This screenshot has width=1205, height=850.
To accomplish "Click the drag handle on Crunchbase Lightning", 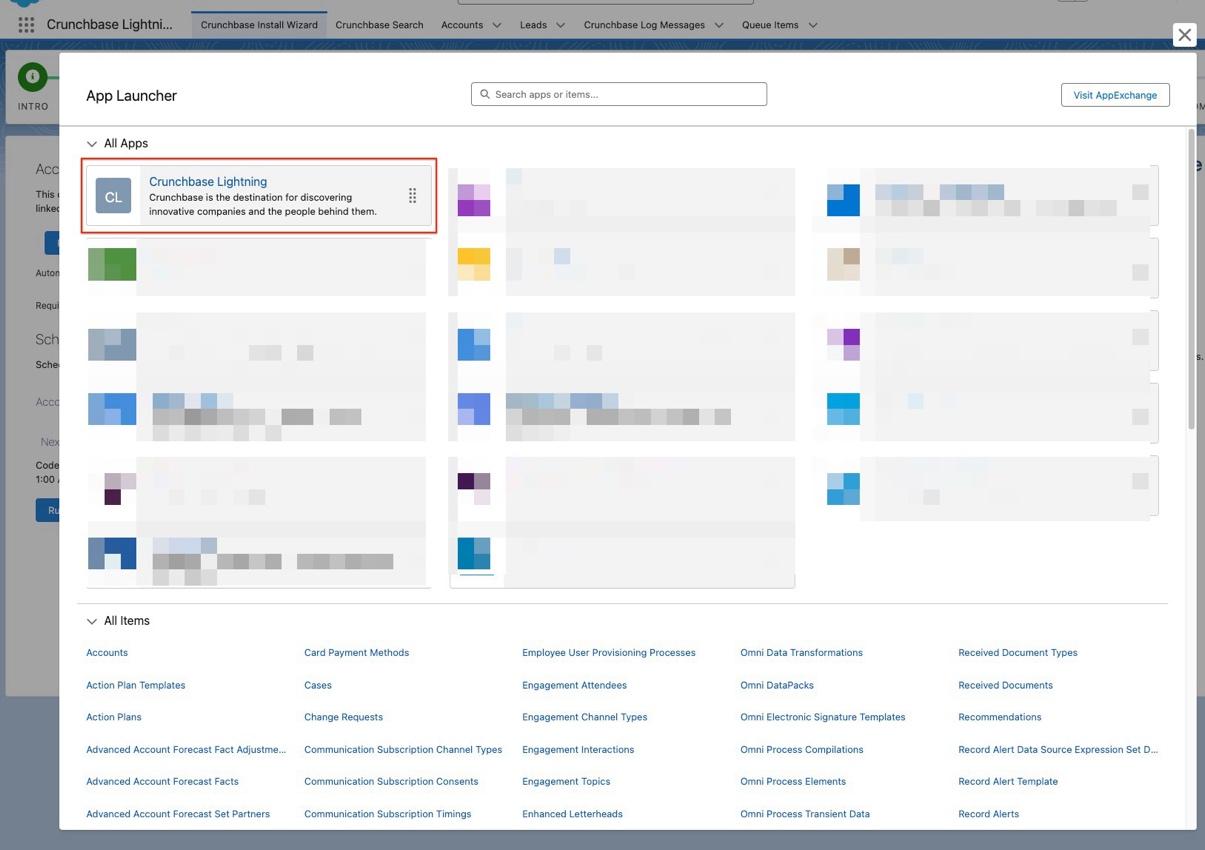I will (x=412, y=196).
